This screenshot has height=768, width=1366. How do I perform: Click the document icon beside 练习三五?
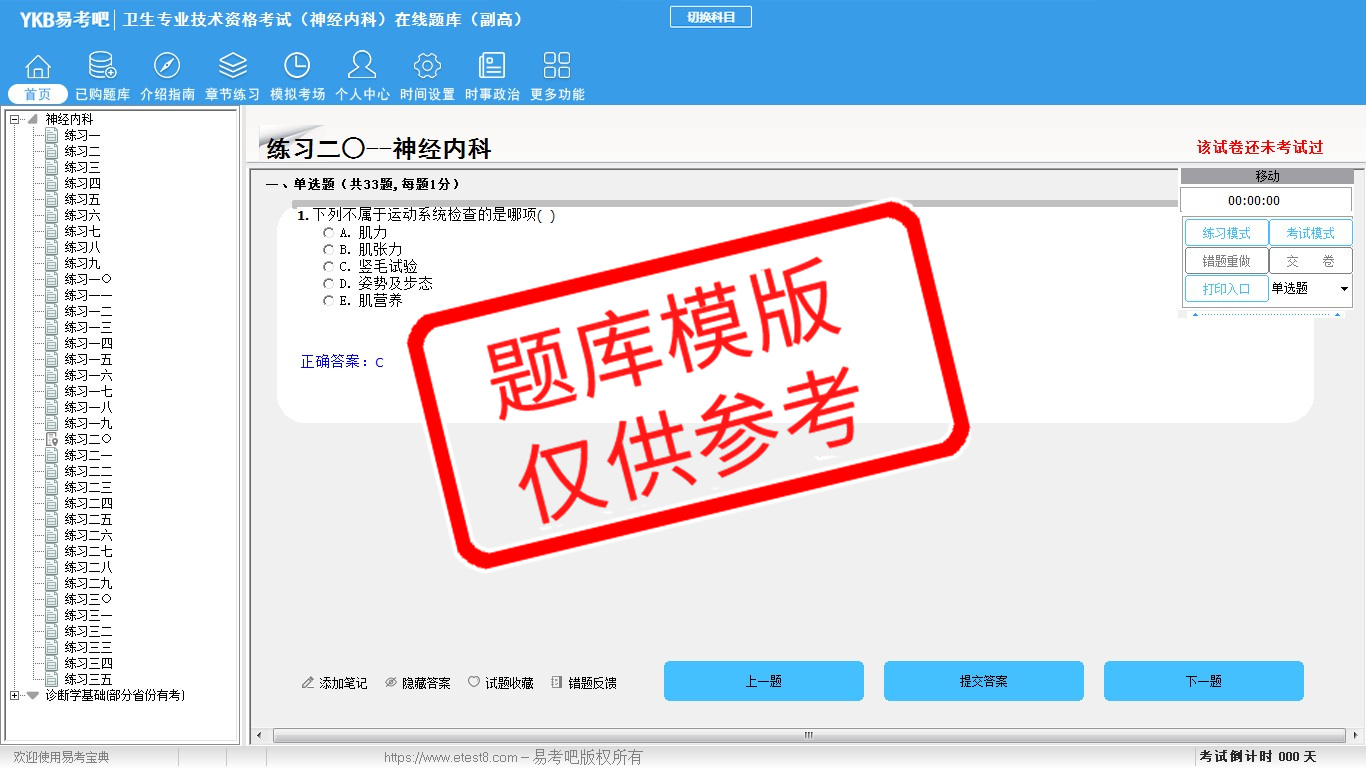(x=52, y=679)
